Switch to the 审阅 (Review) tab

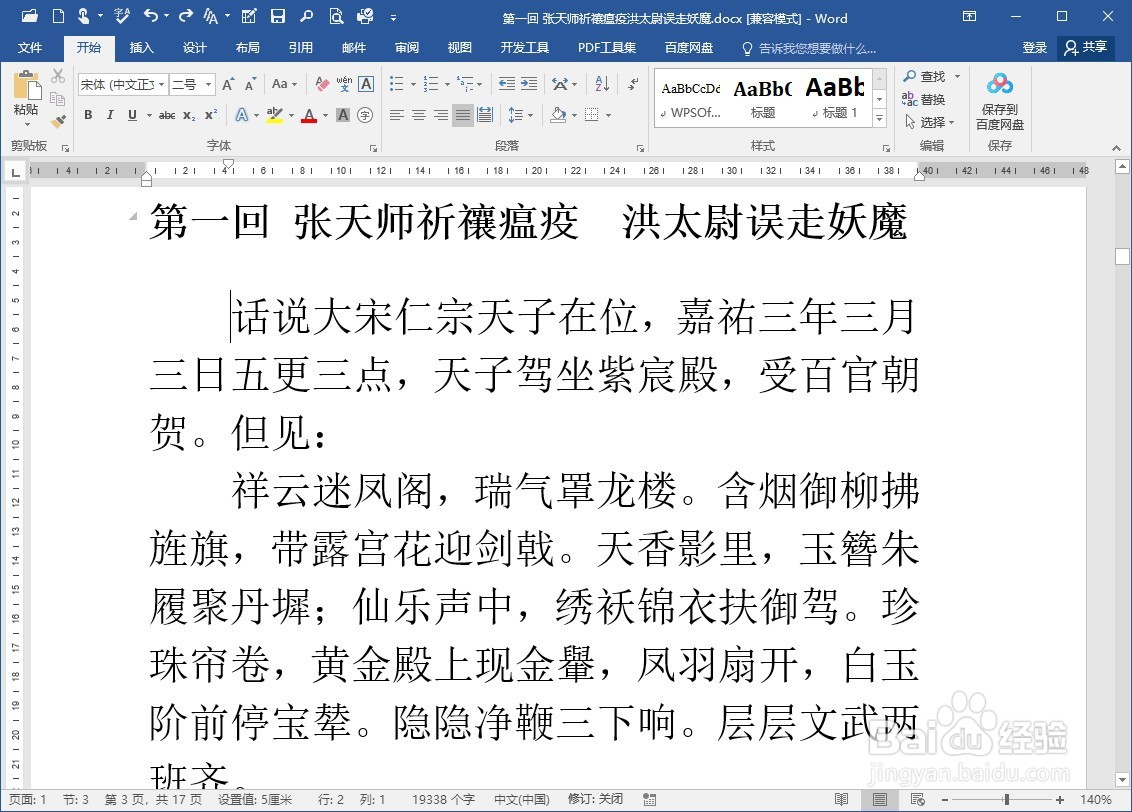click(x=407, y=48)
